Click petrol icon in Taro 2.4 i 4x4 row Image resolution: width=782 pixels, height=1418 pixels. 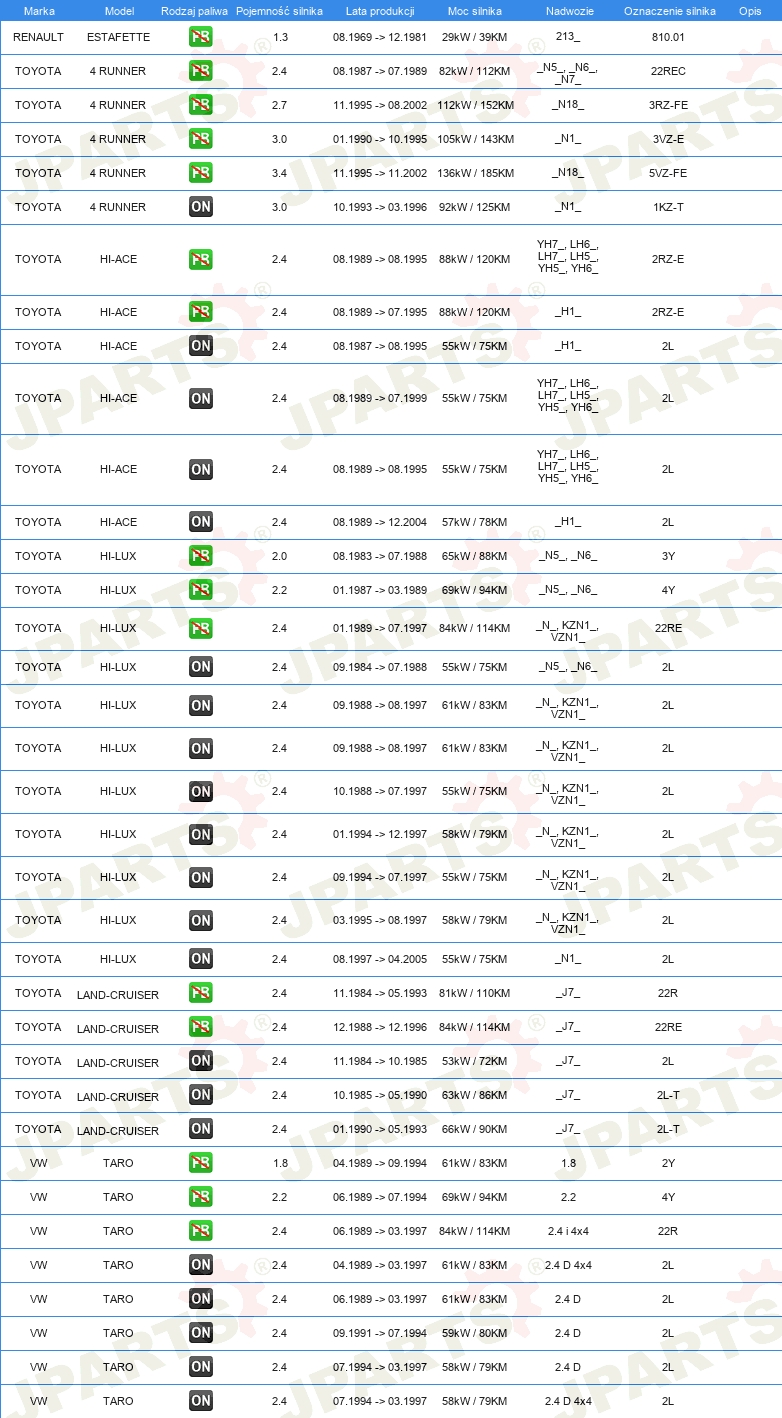pyautogui.click(x=201, y=1231)
